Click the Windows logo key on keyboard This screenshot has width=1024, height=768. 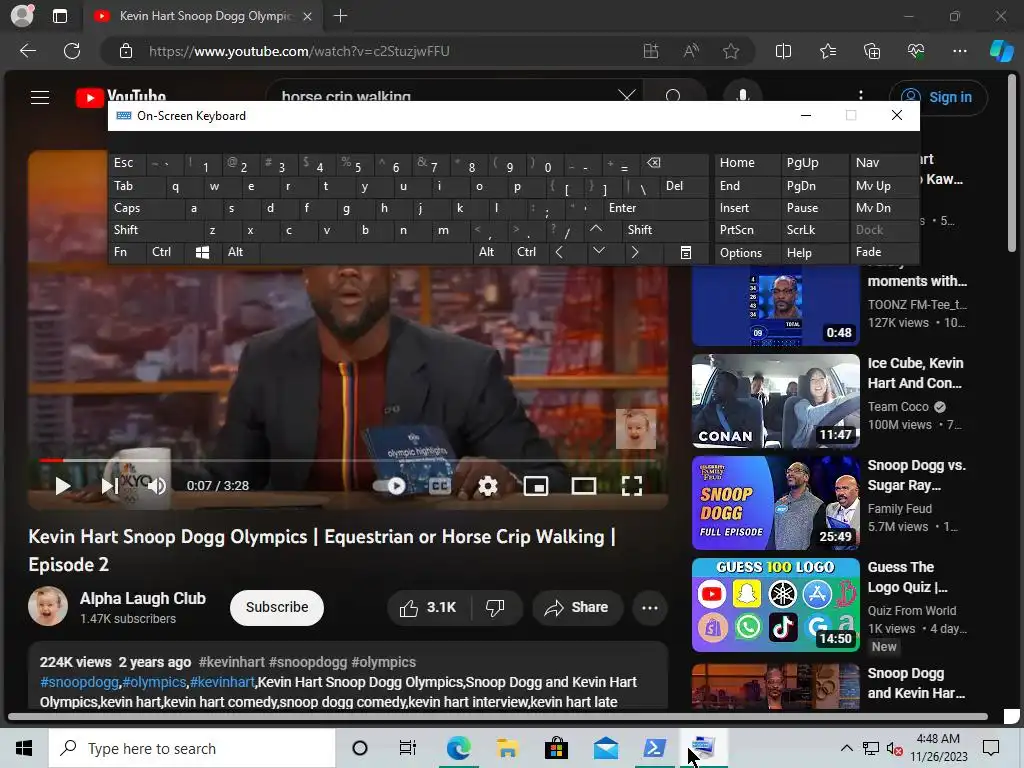[202, 252]
